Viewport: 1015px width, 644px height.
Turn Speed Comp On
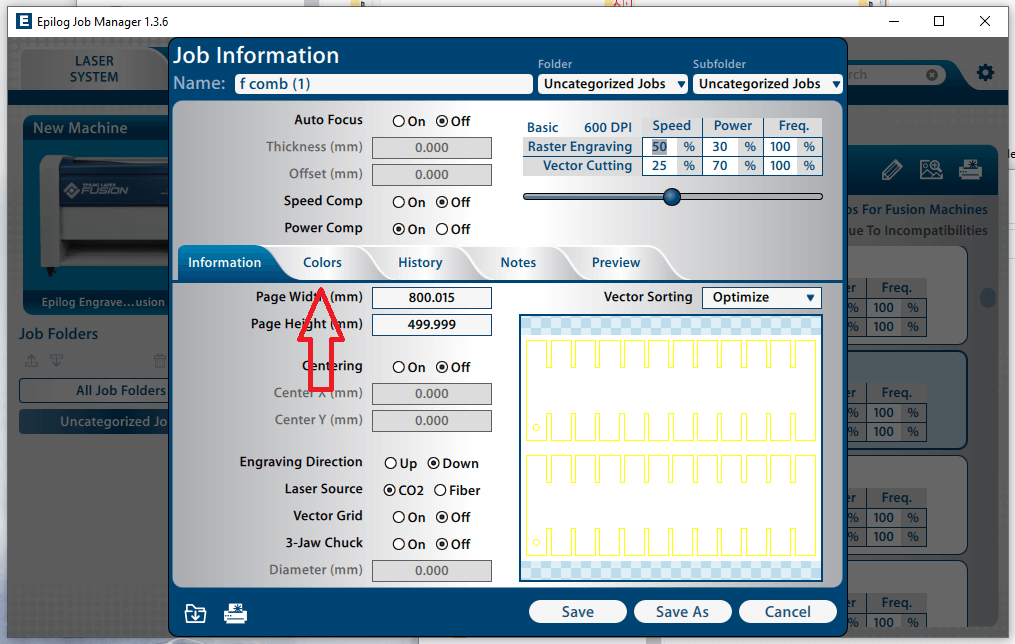pyautogui.click(x=399, y=202)
